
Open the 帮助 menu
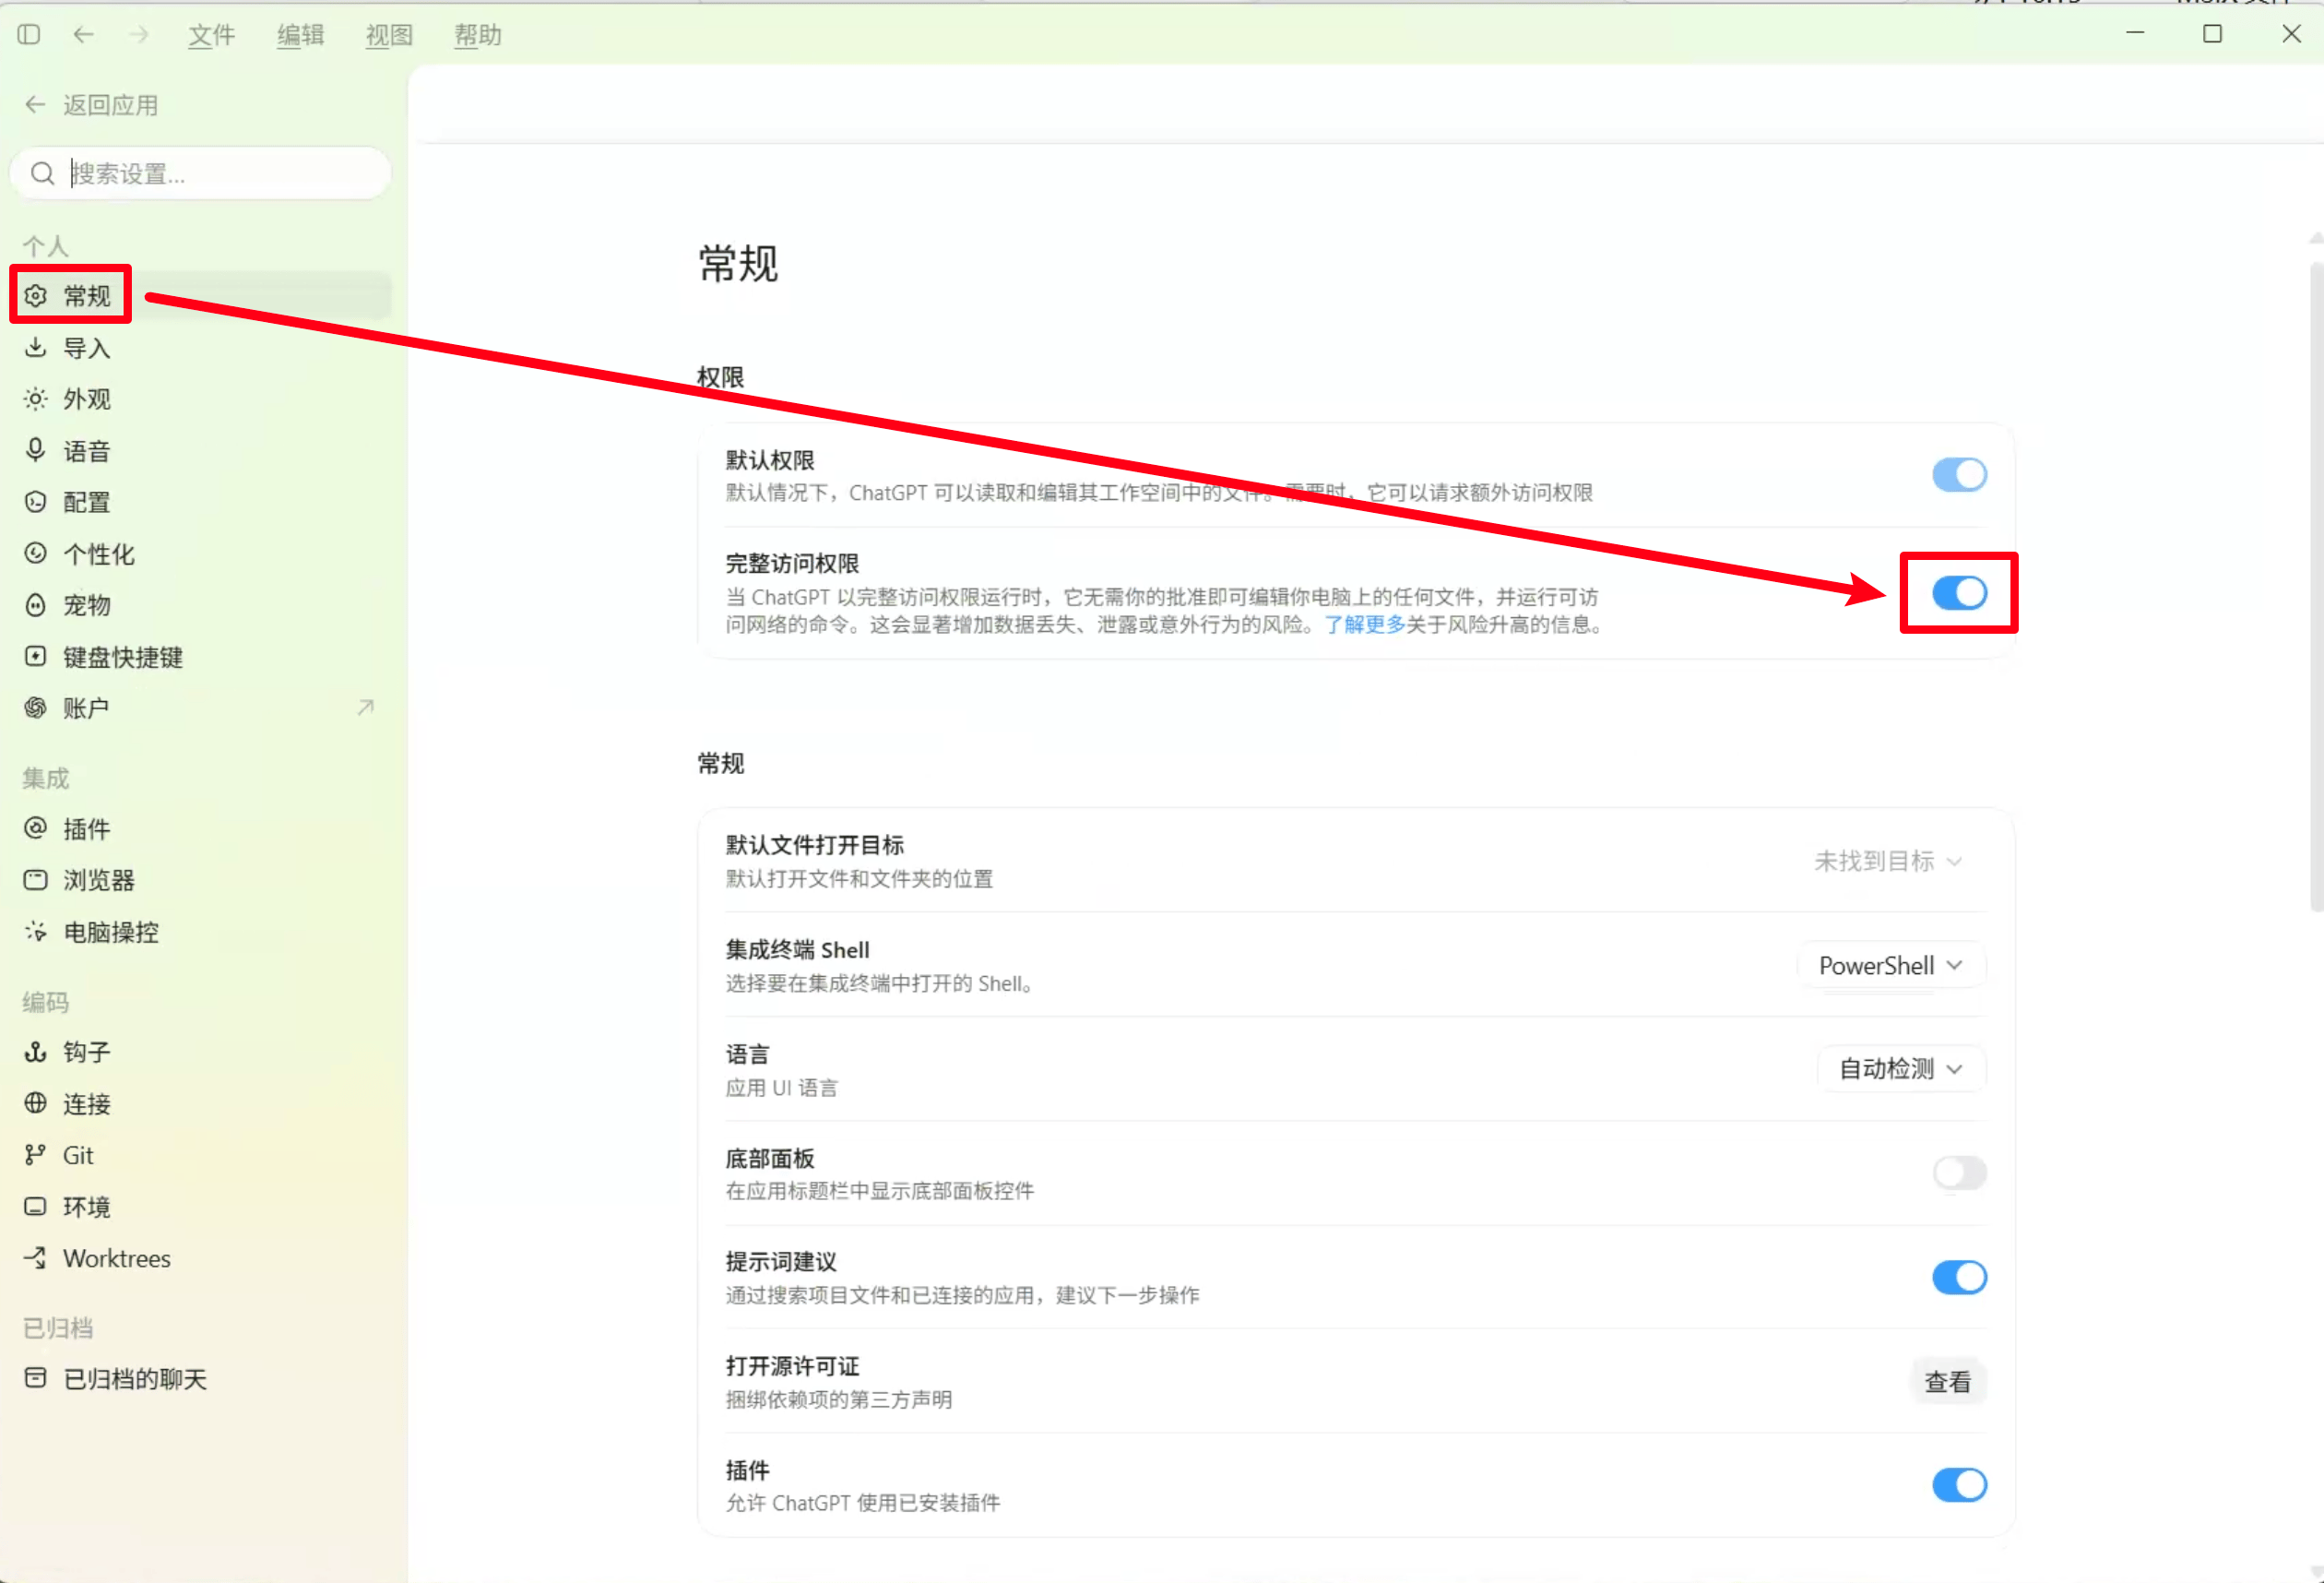coord(477,35)
